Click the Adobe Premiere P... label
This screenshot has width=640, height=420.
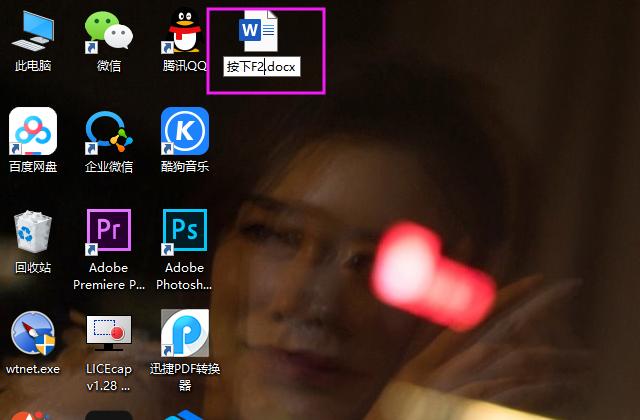[109, 276]
